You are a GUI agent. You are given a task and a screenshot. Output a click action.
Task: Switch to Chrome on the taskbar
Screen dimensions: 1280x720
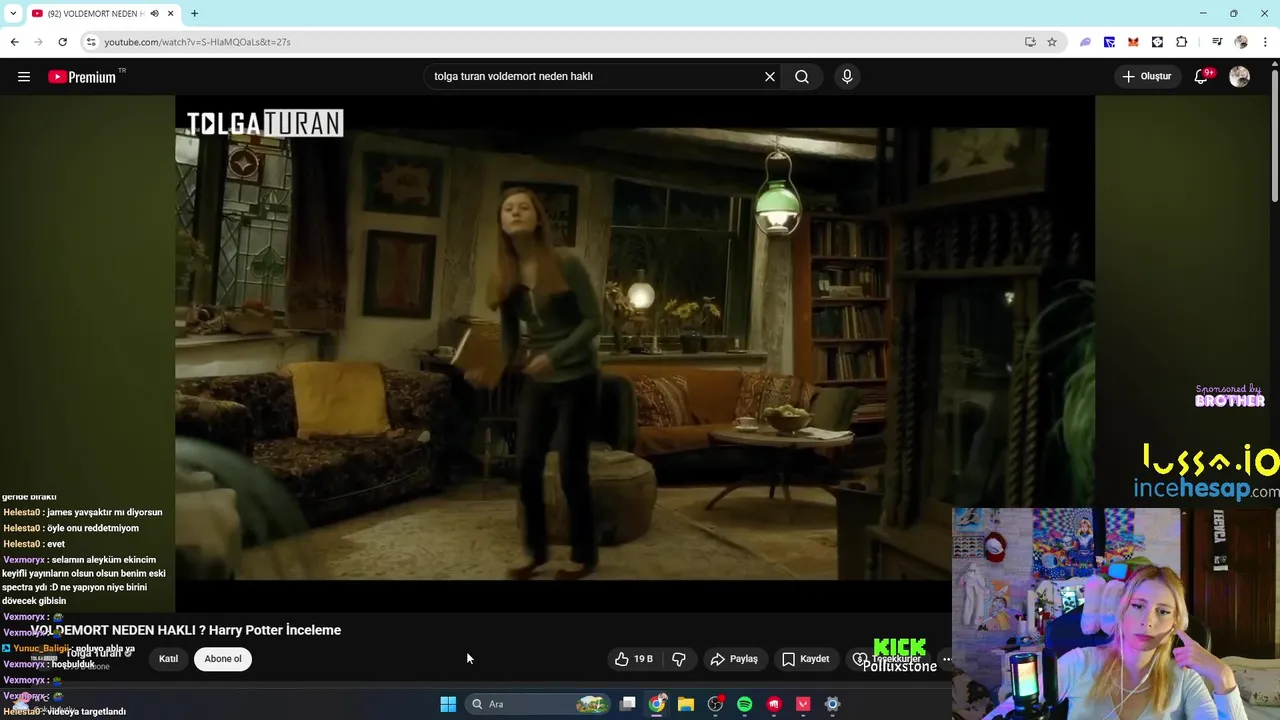657,704
